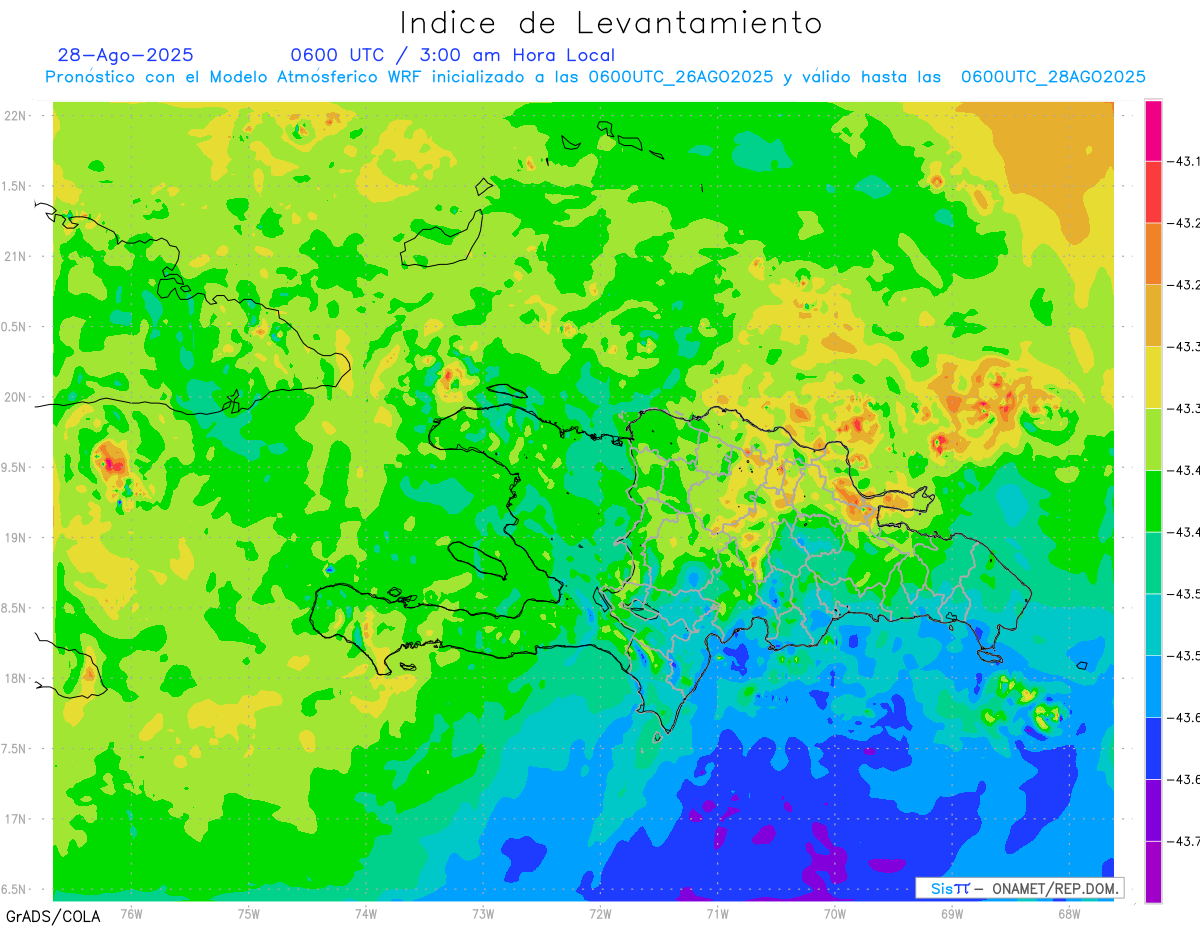Viewport: 1200px width, 927px height.
Task: Click the '71W' longitude label
Action: [x=717, y=913]
